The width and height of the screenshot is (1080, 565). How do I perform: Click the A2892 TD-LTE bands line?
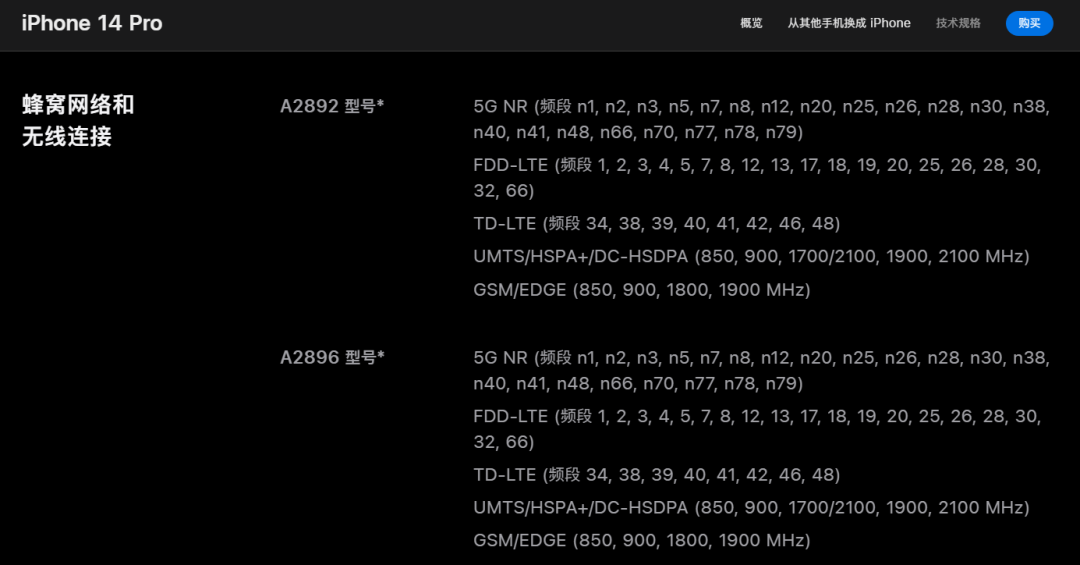(656, 223)
